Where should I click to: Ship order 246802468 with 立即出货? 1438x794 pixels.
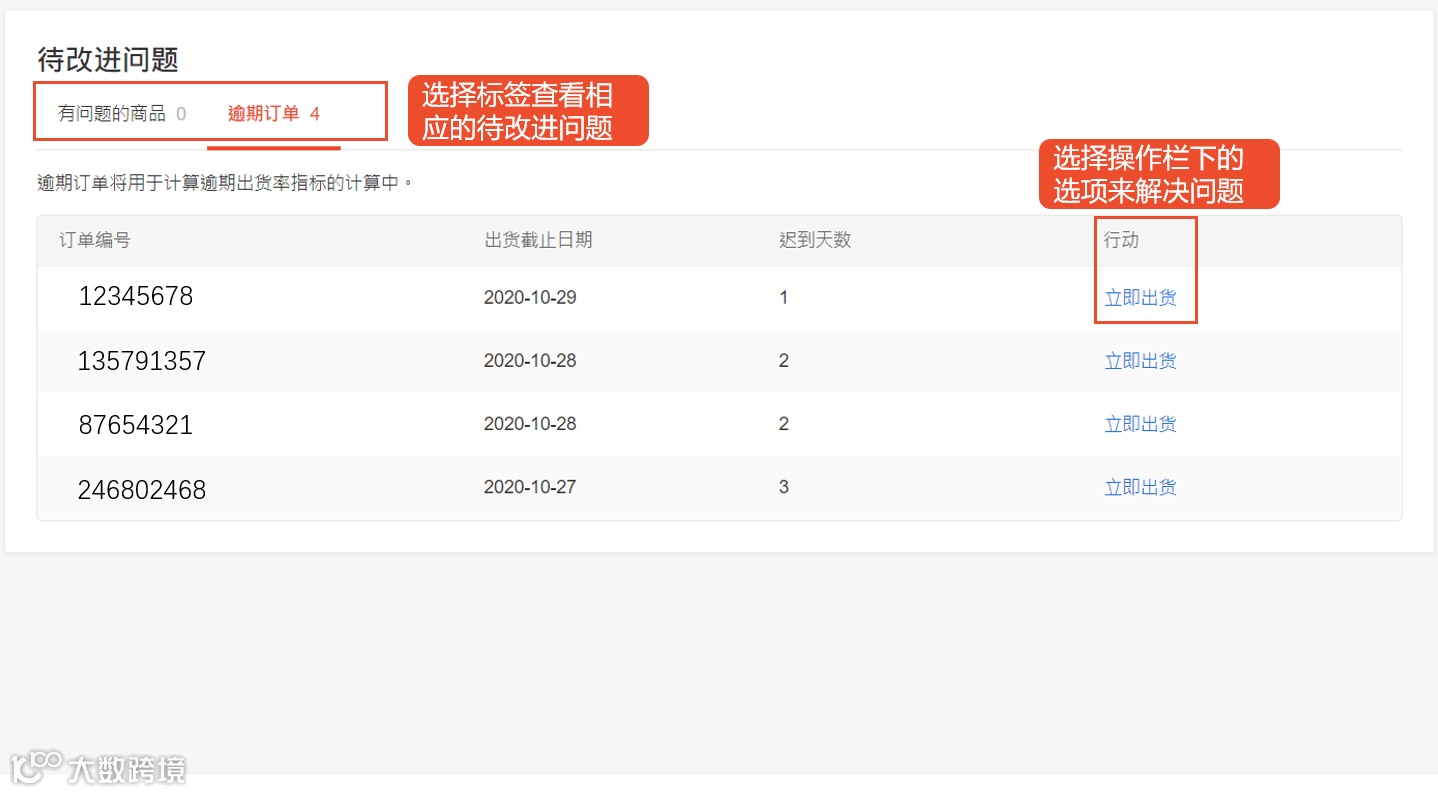tap(1140, 488)
